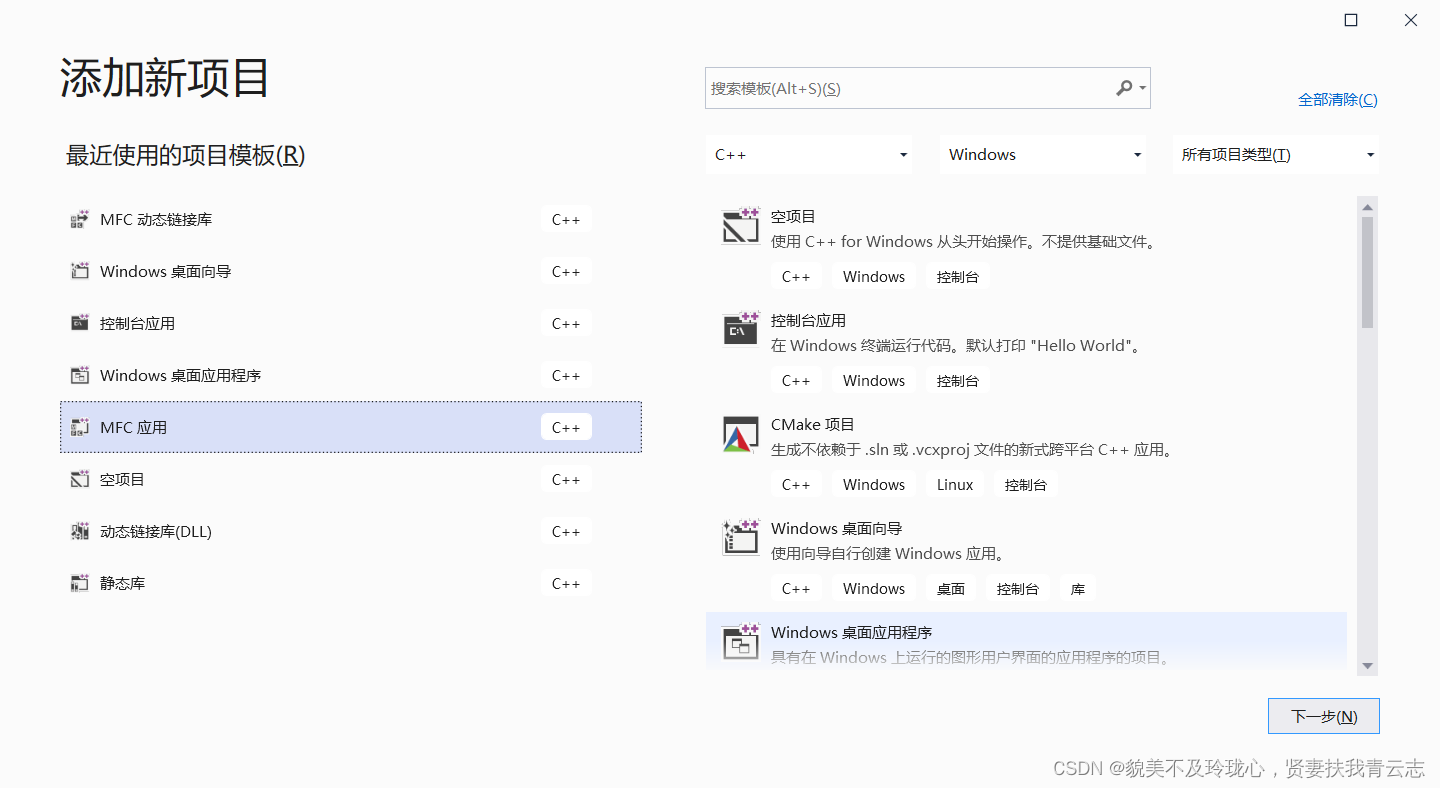Select the Windows 桌面向导 icon

(740, 537)
